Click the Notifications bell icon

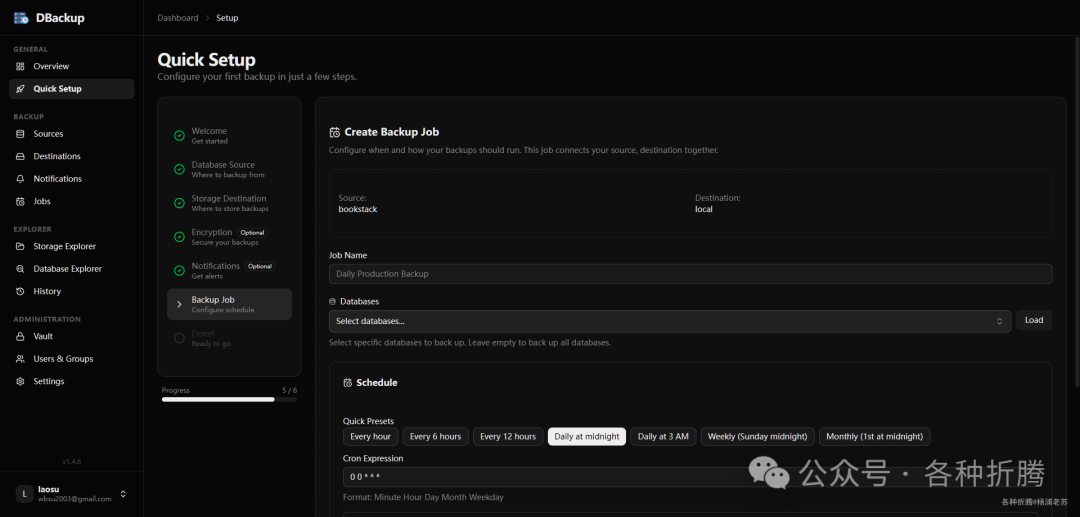pos(21,179)
